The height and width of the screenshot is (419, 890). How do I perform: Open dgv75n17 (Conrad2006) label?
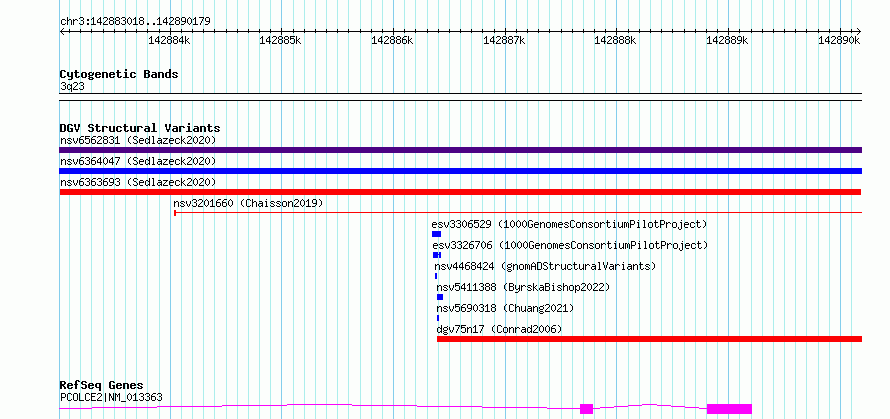point(499,329)
